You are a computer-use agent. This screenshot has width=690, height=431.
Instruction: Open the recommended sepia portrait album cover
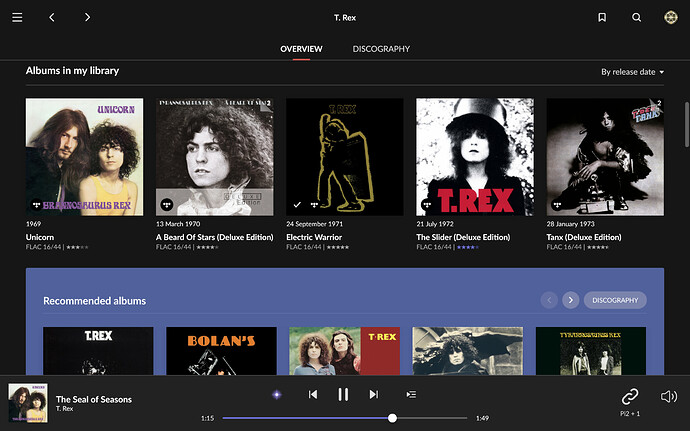(x=468, y=351)
